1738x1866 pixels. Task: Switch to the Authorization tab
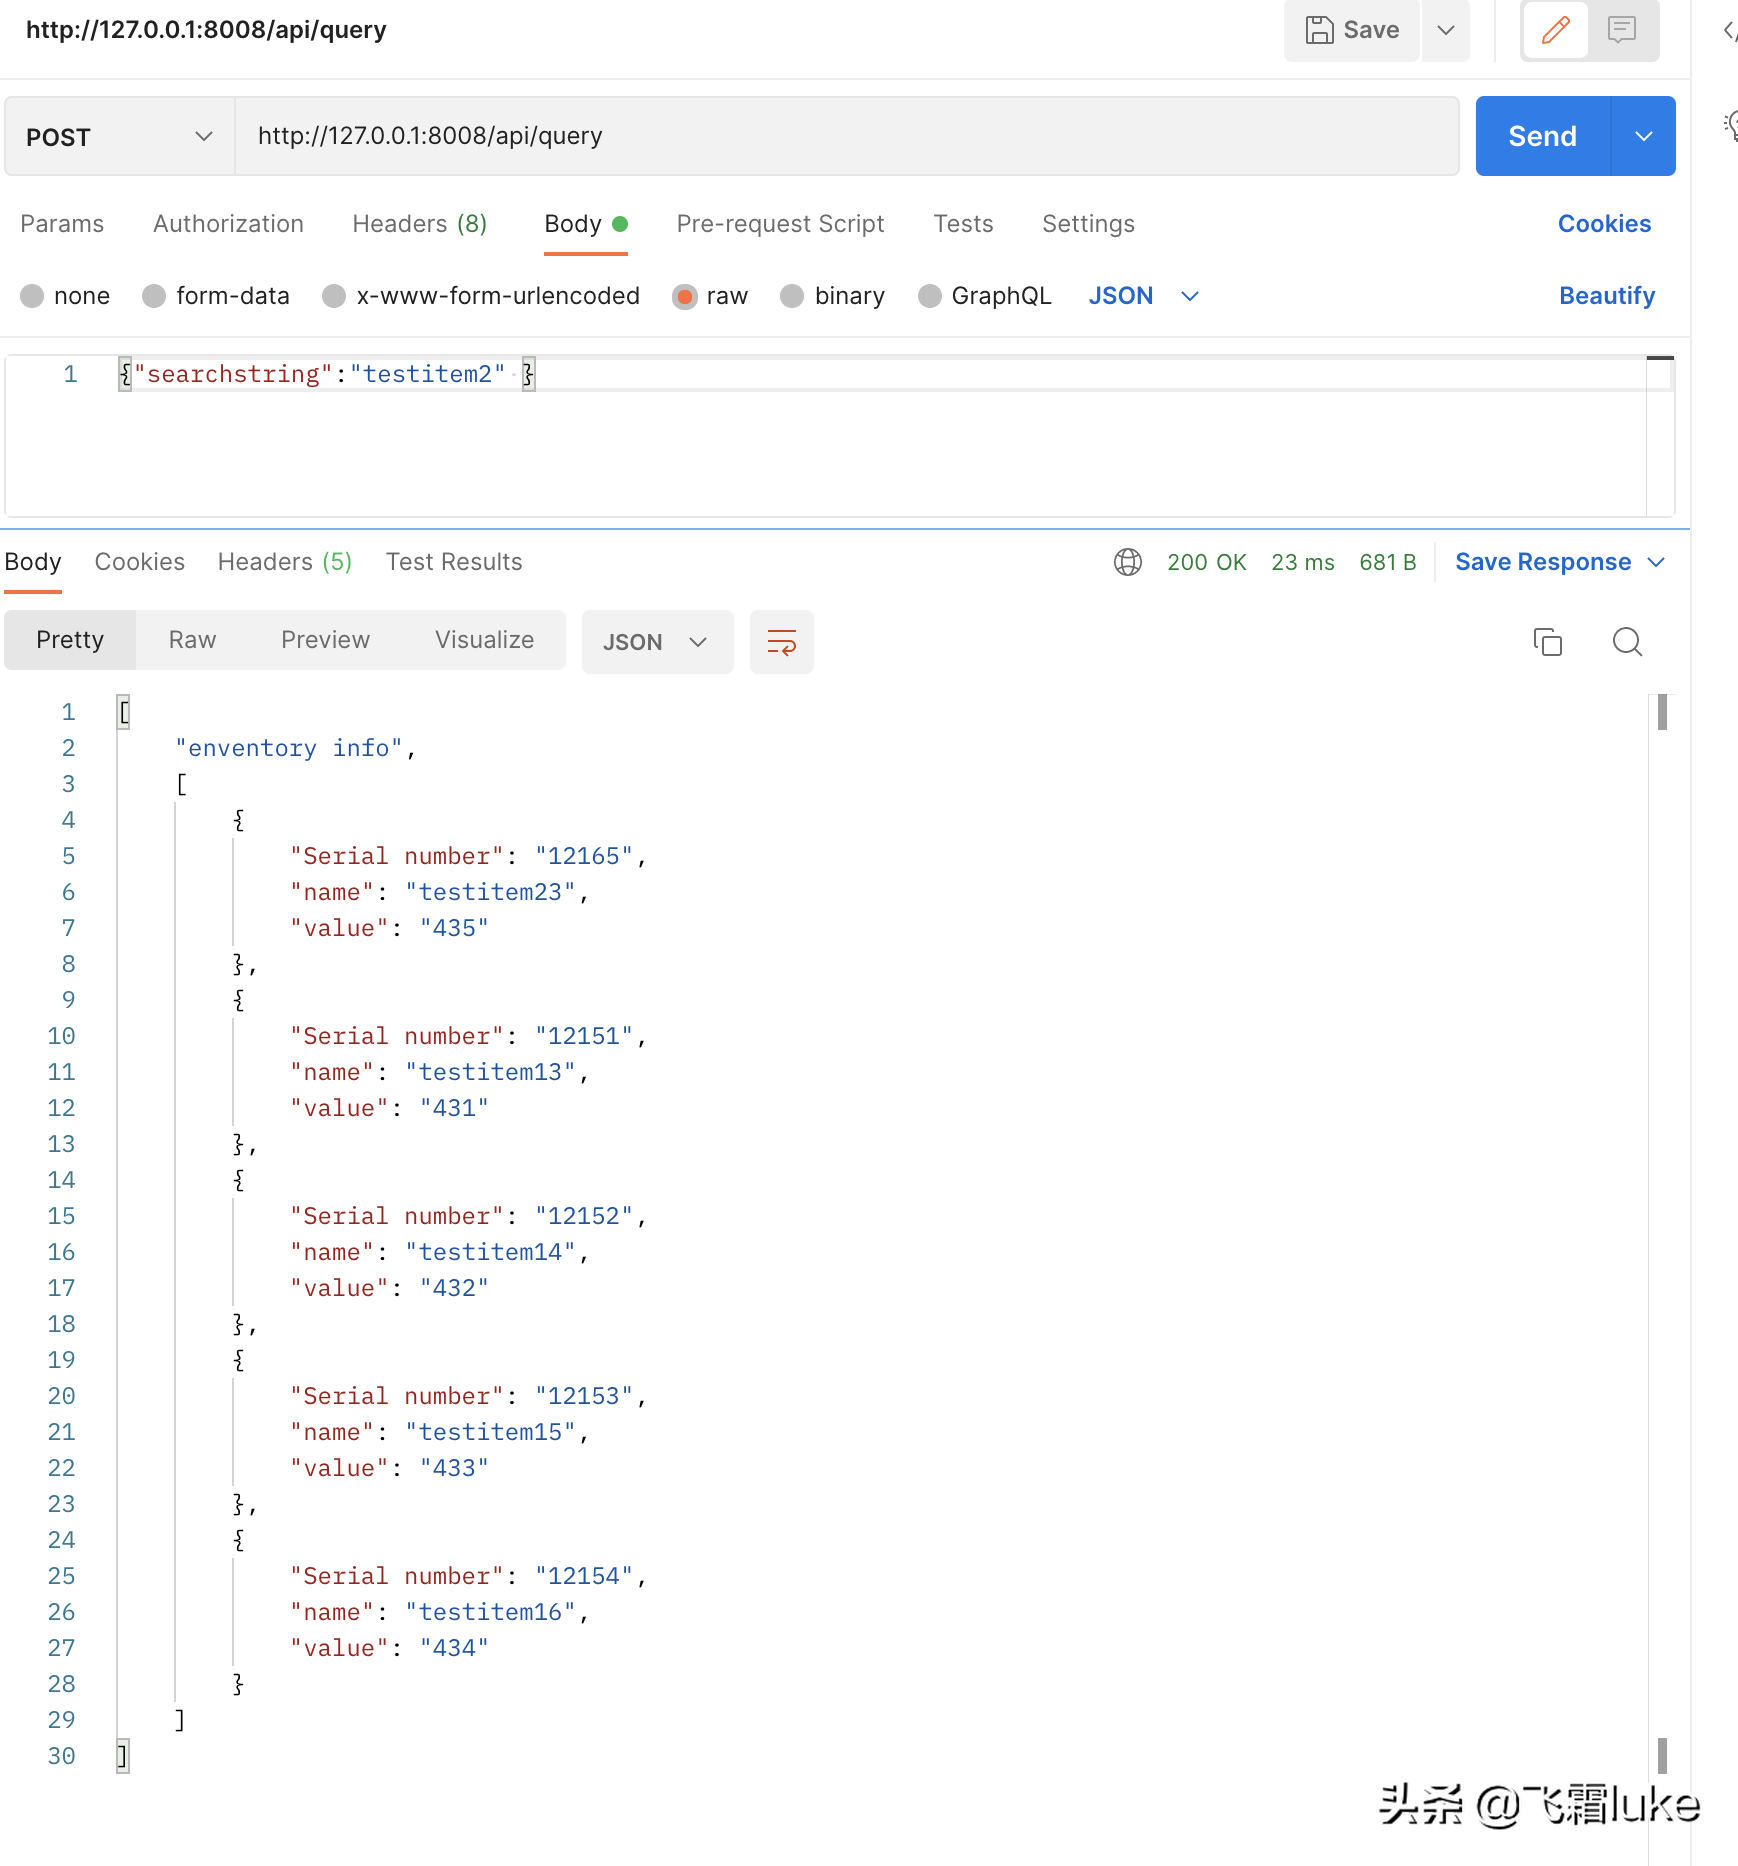point(228,224)
